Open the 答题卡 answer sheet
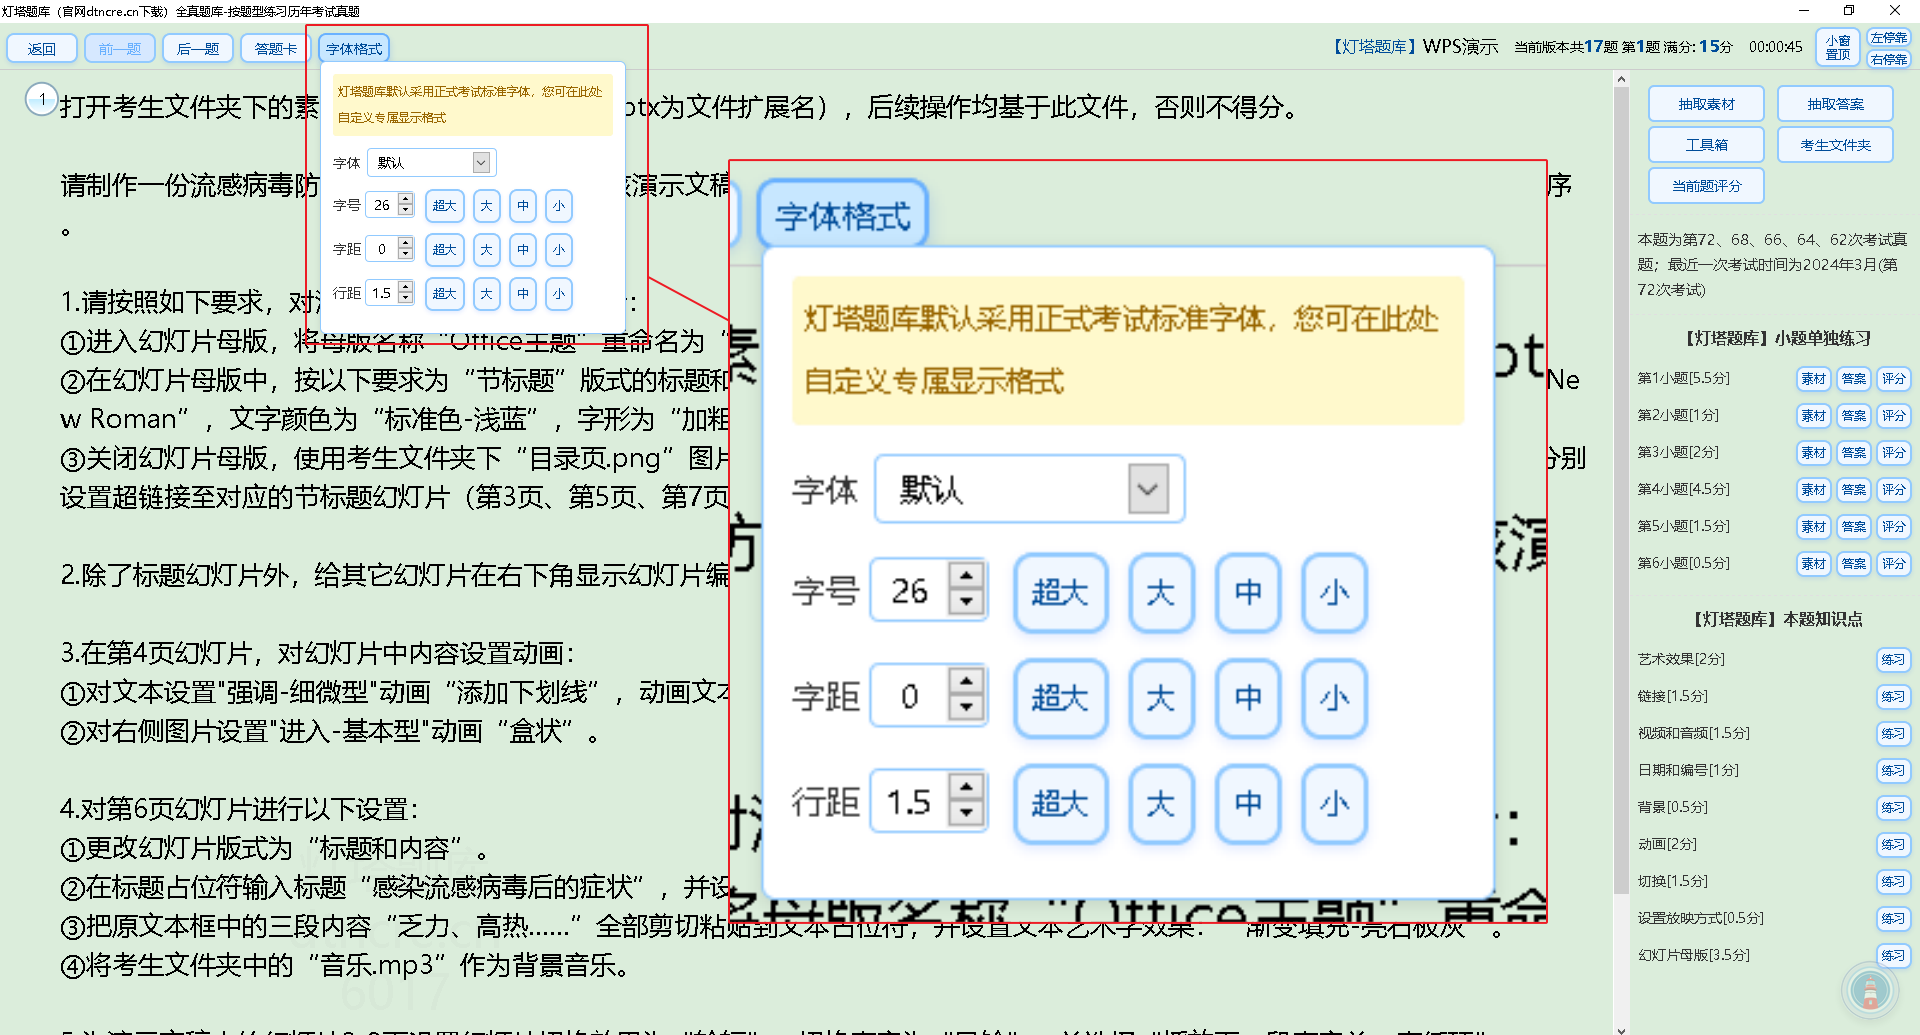 coord(276,48)
